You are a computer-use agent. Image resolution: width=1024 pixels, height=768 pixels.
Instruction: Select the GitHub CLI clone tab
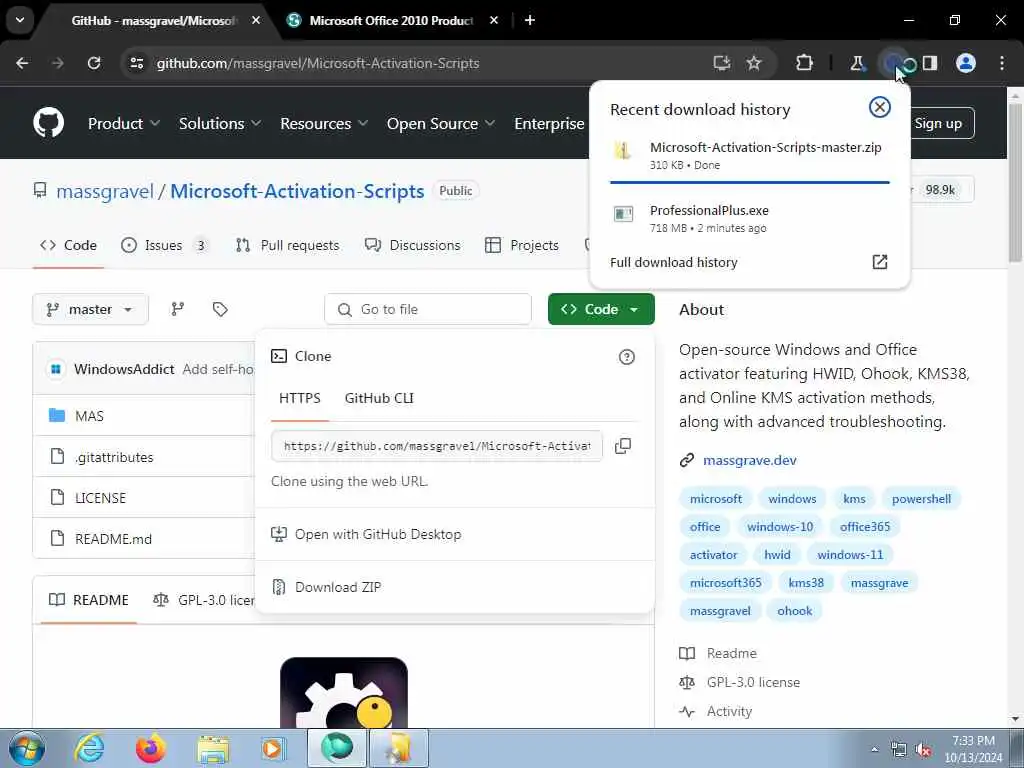379,398
